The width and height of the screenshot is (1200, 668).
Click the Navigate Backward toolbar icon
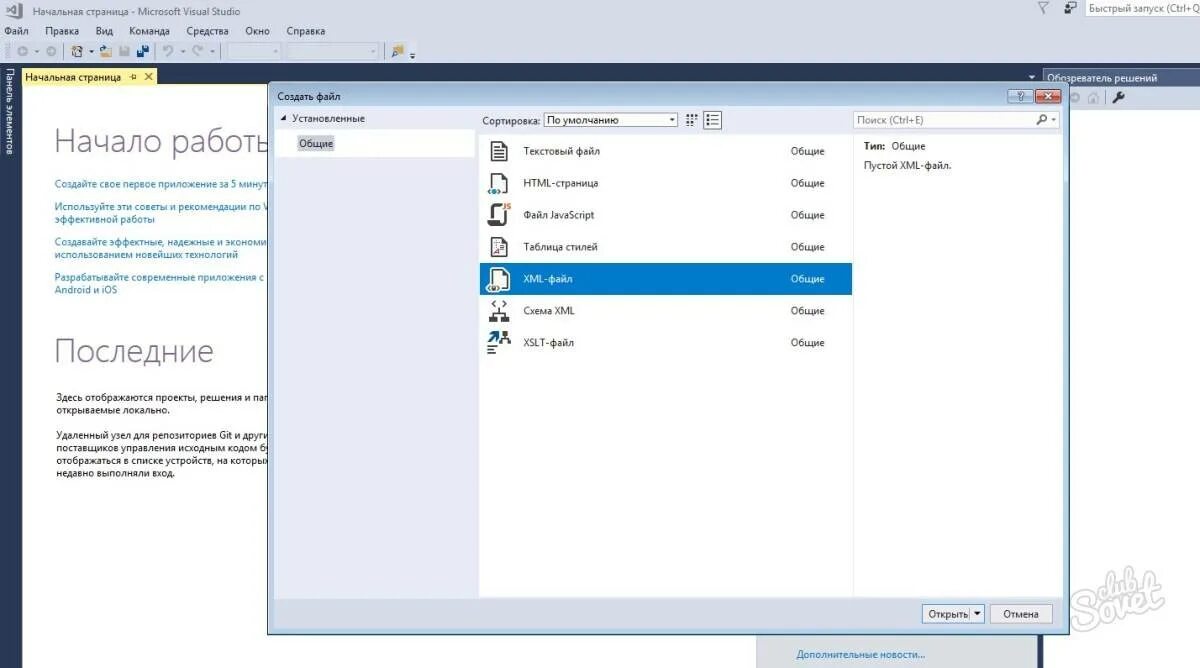point(22,51)
